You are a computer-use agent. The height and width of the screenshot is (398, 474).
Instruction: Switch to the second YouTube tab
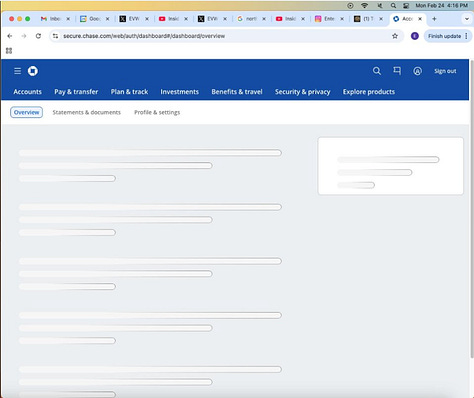coord(290,19)
